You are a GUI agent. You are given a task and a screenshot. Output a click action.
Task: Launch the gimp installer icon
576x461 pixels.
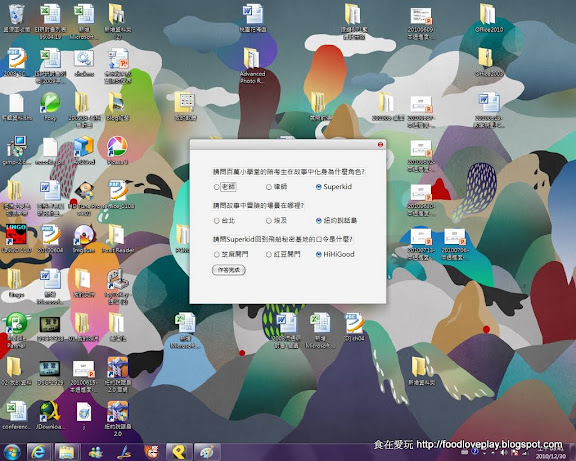pos(16,151)
